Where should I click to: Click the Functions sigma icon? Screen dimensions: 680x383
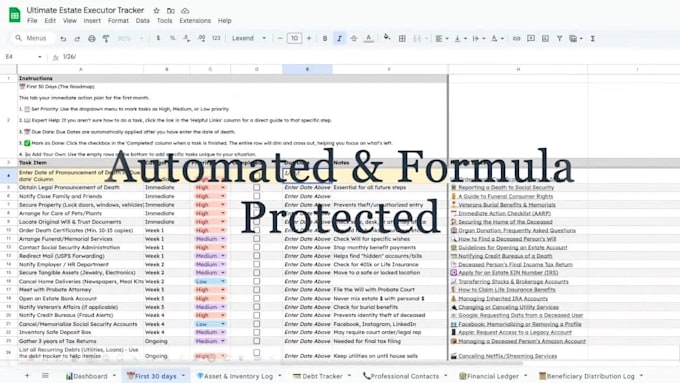pyautogui.click(x=592, y=39)
